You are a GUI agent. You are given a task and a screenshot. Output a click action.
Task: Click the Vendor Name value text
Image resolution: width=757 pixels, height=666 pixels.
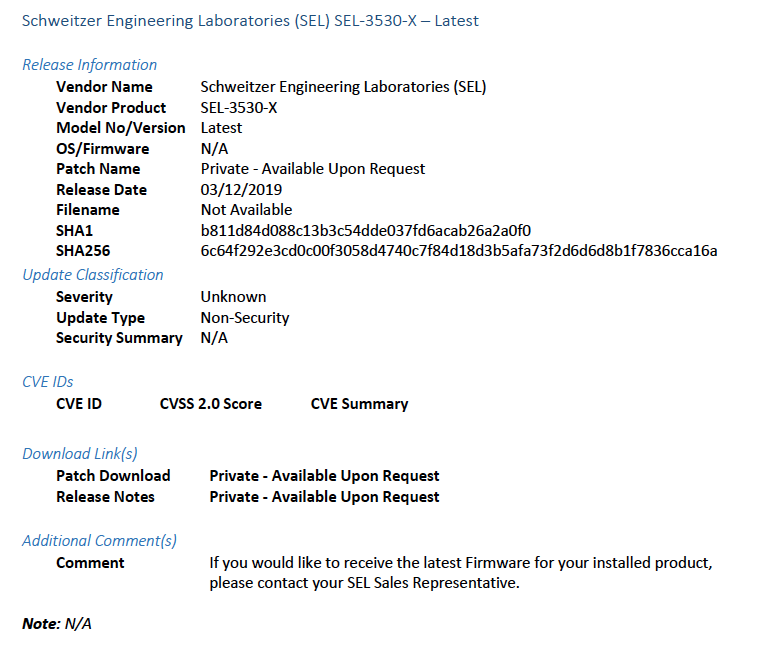click(x=343, y=87)
